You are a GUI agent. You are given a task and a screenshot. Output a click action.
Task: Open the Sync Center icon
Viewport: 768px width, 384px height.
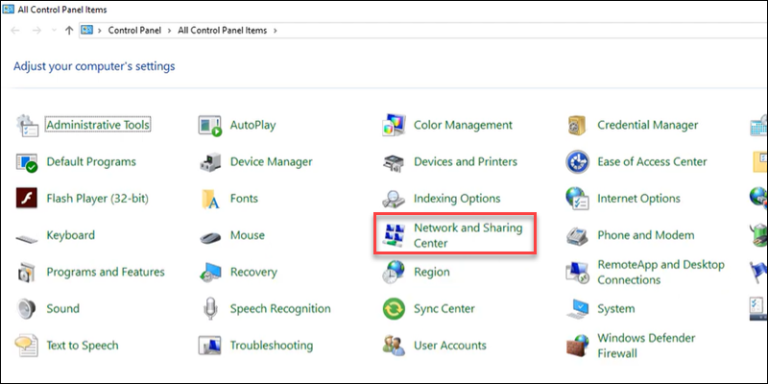394,309
